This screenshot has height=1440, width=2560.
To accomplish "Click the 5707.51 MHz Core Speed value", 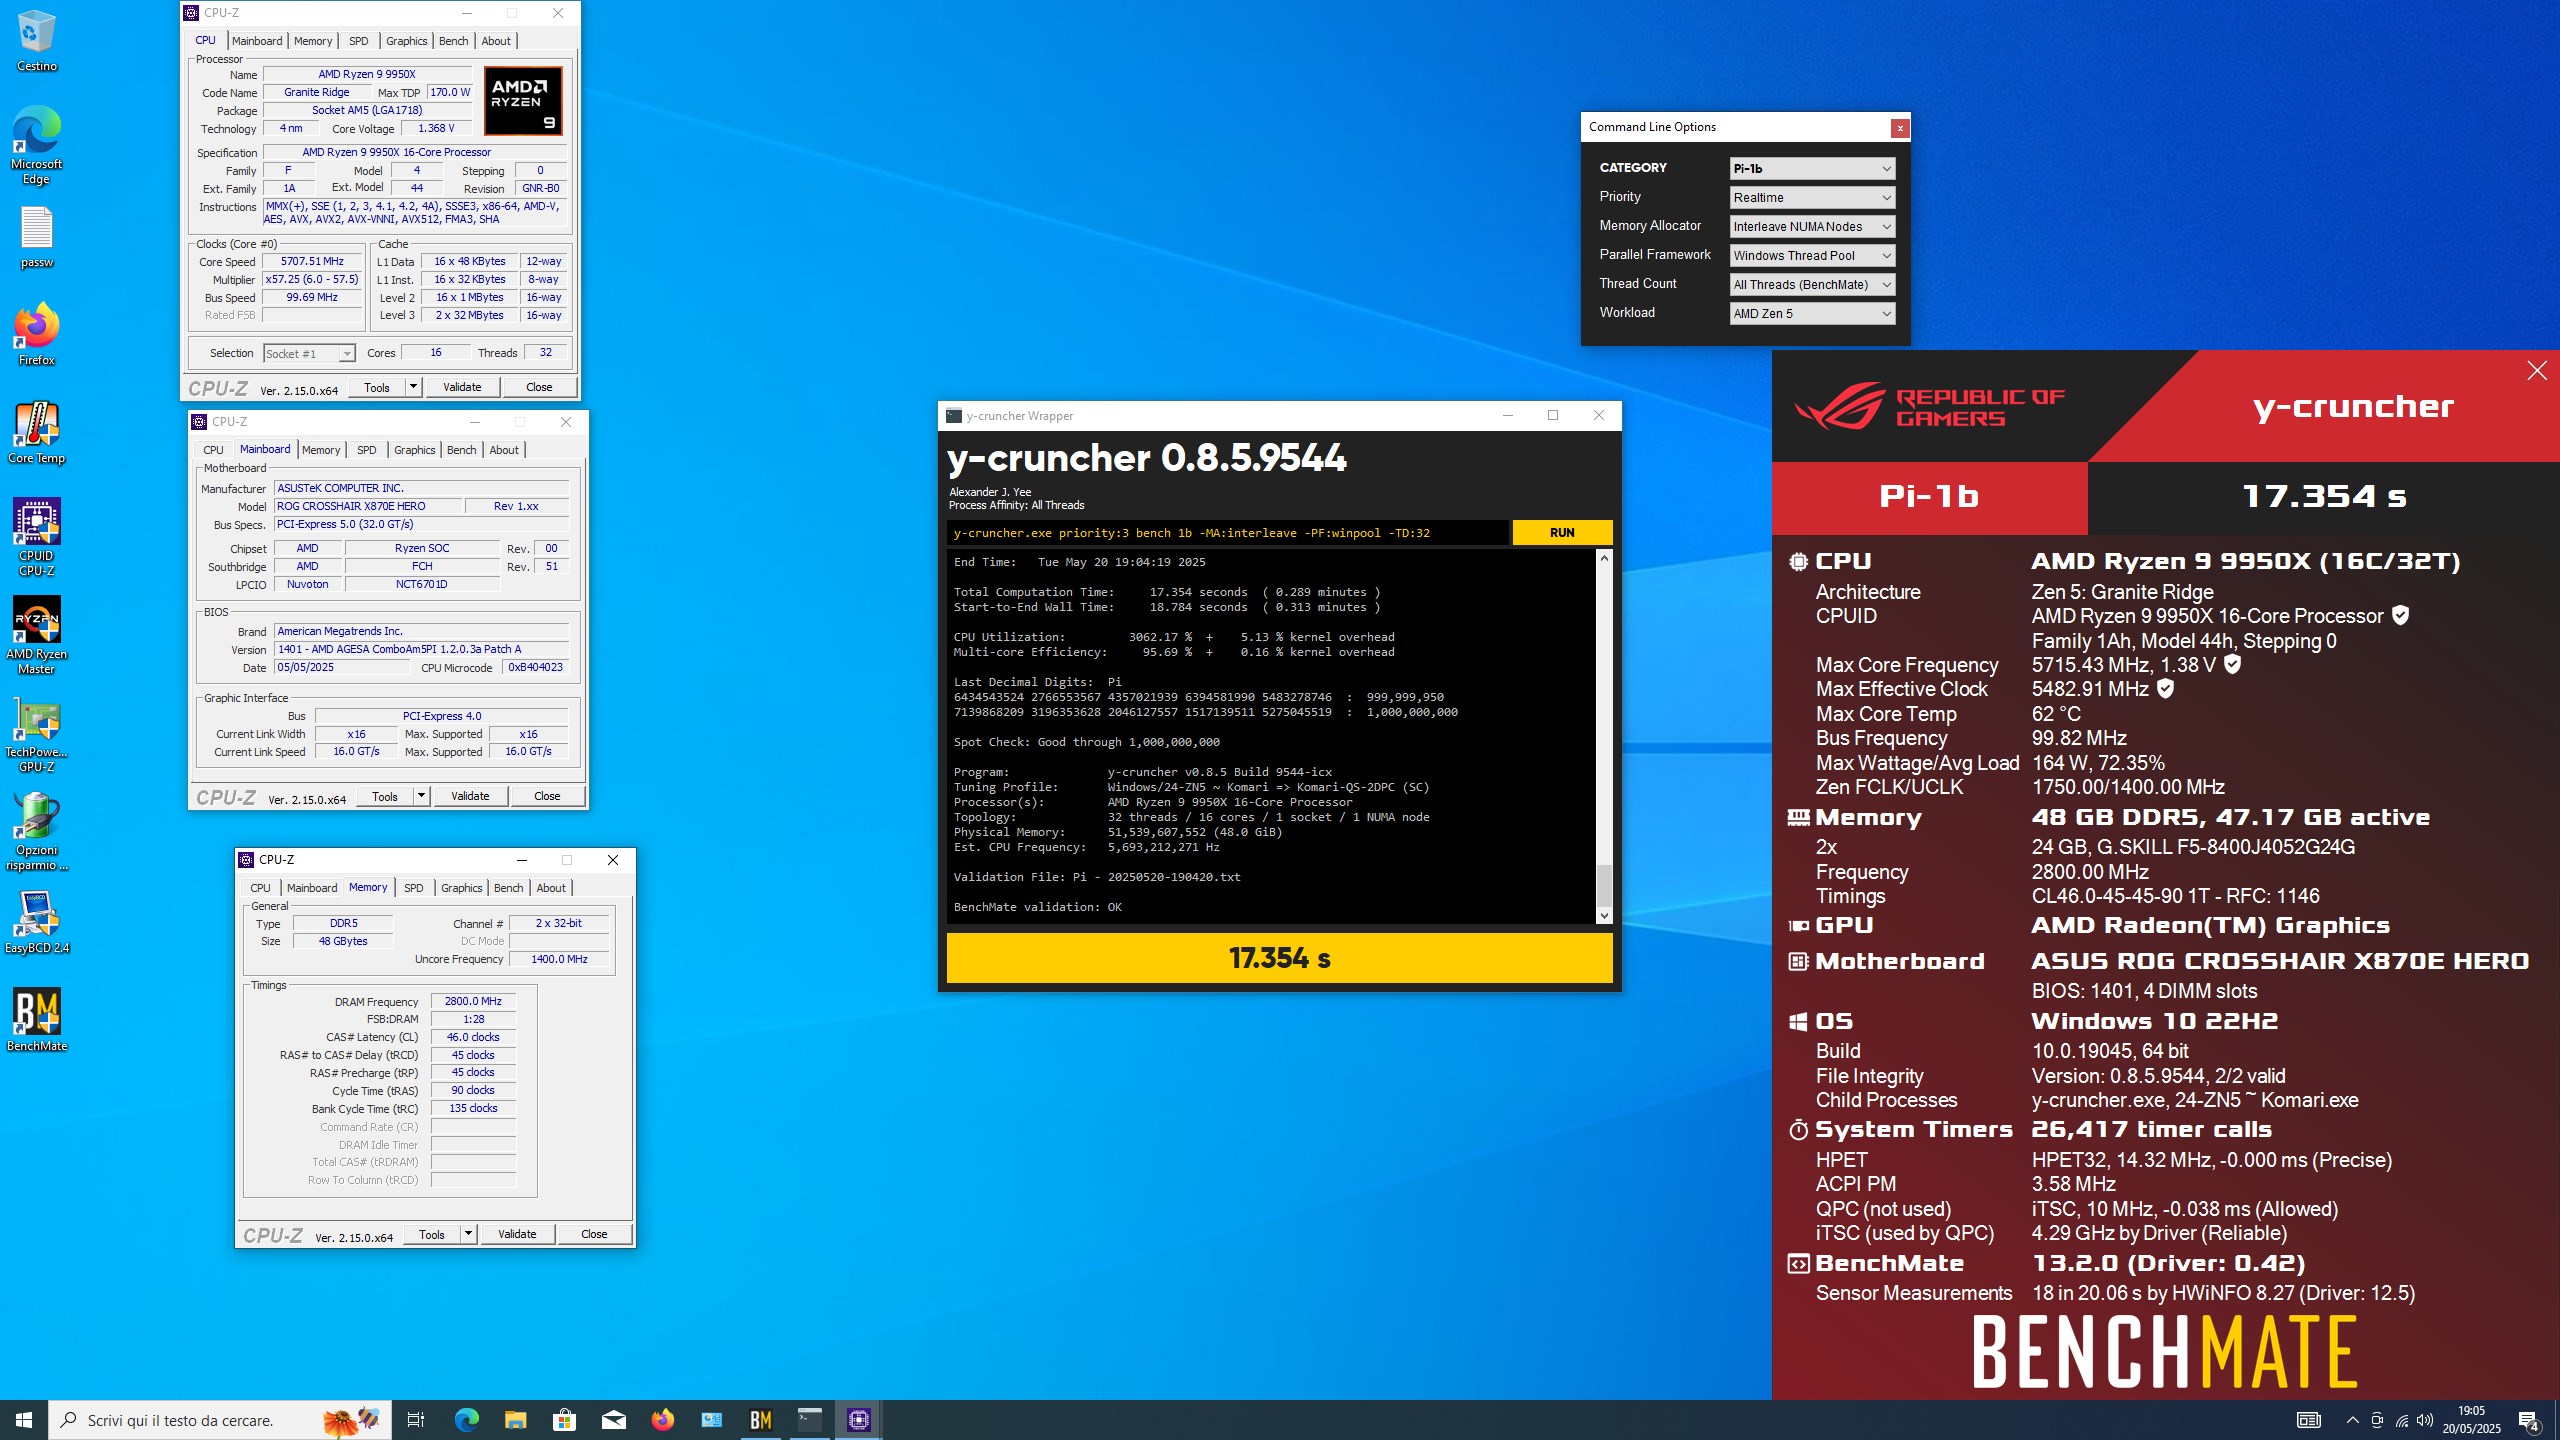I will 312,261.
